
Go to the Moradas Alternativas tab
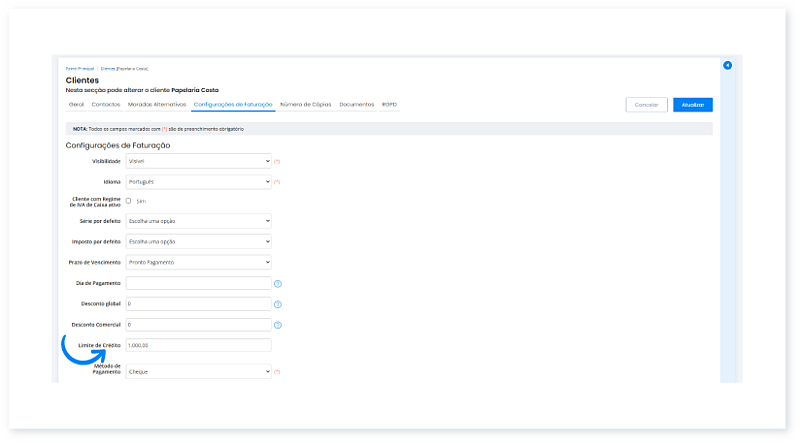(x=157, y=104)
